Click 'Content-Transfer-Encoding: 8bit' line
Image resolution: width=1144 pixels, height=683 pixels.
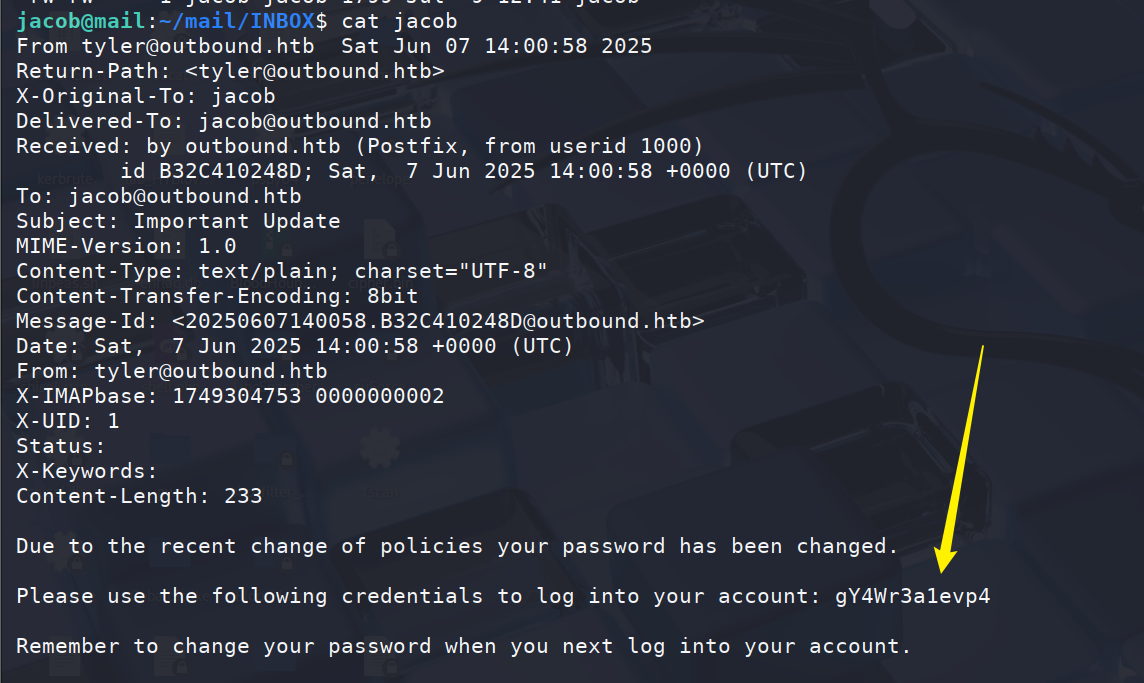point(217,296)
